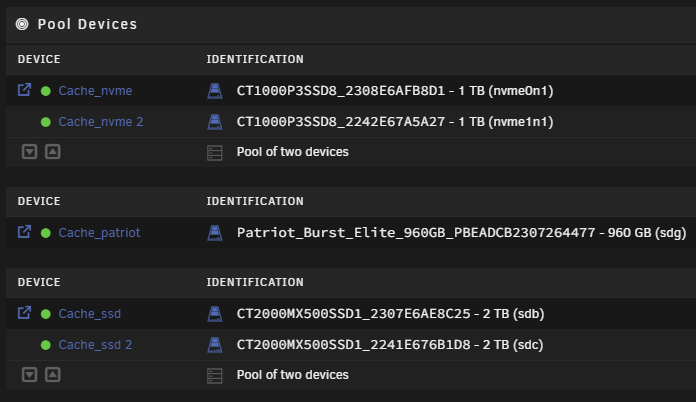Viewport: 696px width, 402px height.
Task: Open the Cache_patriot device link
Action: [99, 233]
